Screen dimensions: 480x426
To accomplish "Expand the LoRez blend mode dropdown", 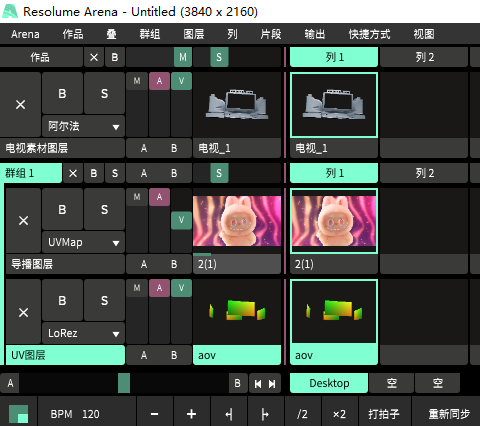I will point(83,333).
